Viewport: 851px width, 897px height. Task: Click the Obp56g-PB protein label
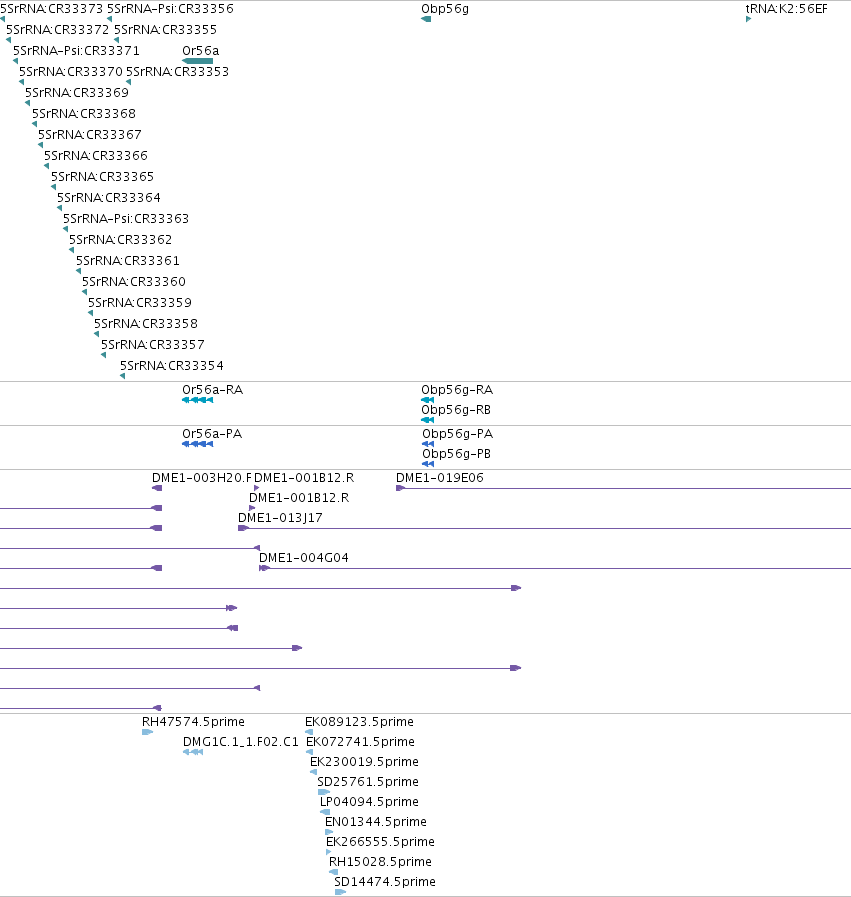456,454
